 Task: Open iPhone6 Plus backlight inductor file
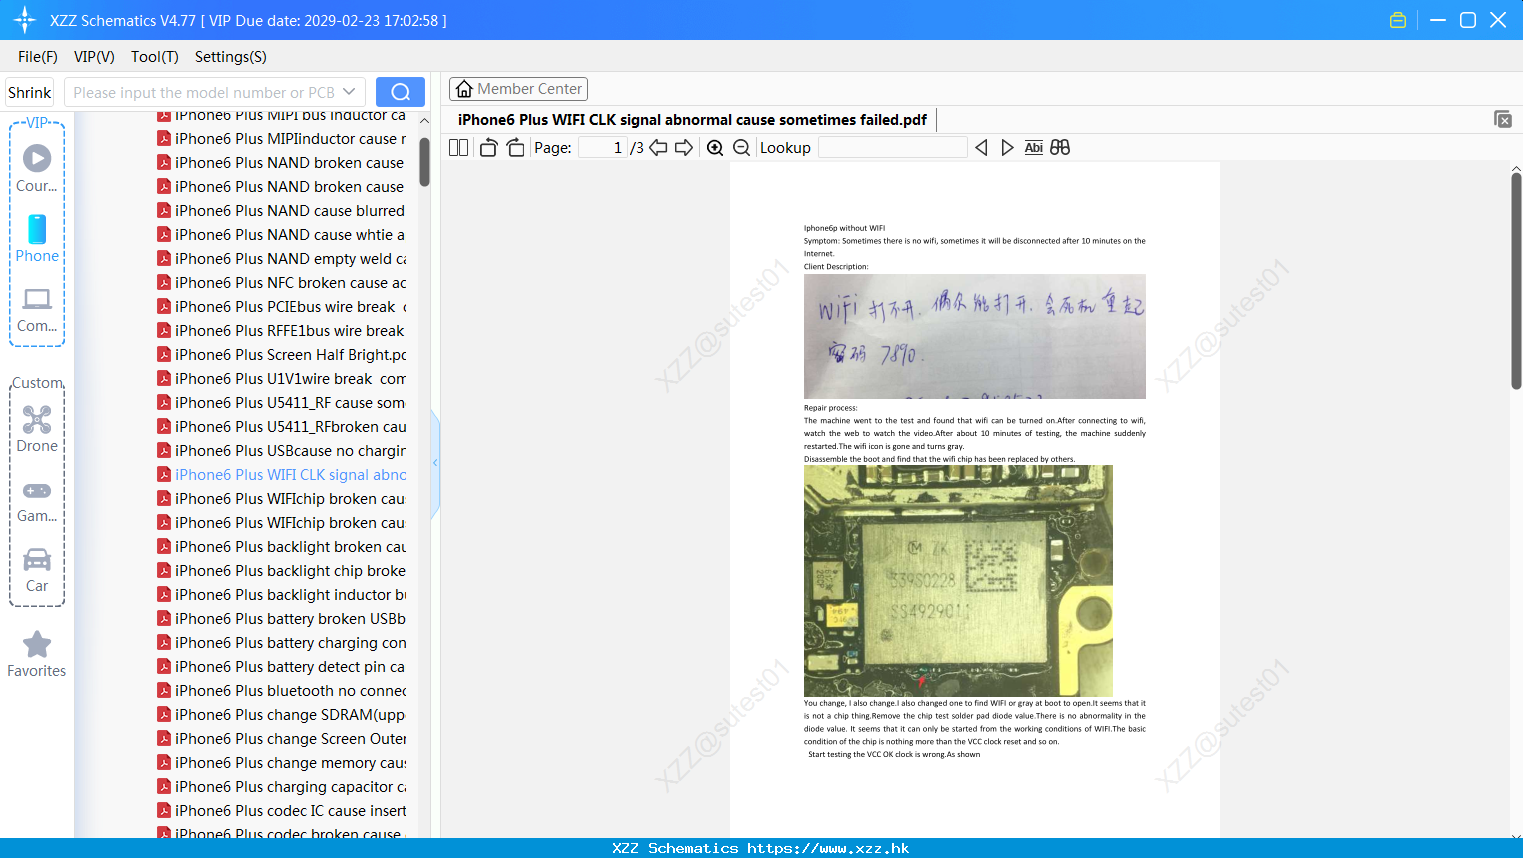click(x=282, y=595)
